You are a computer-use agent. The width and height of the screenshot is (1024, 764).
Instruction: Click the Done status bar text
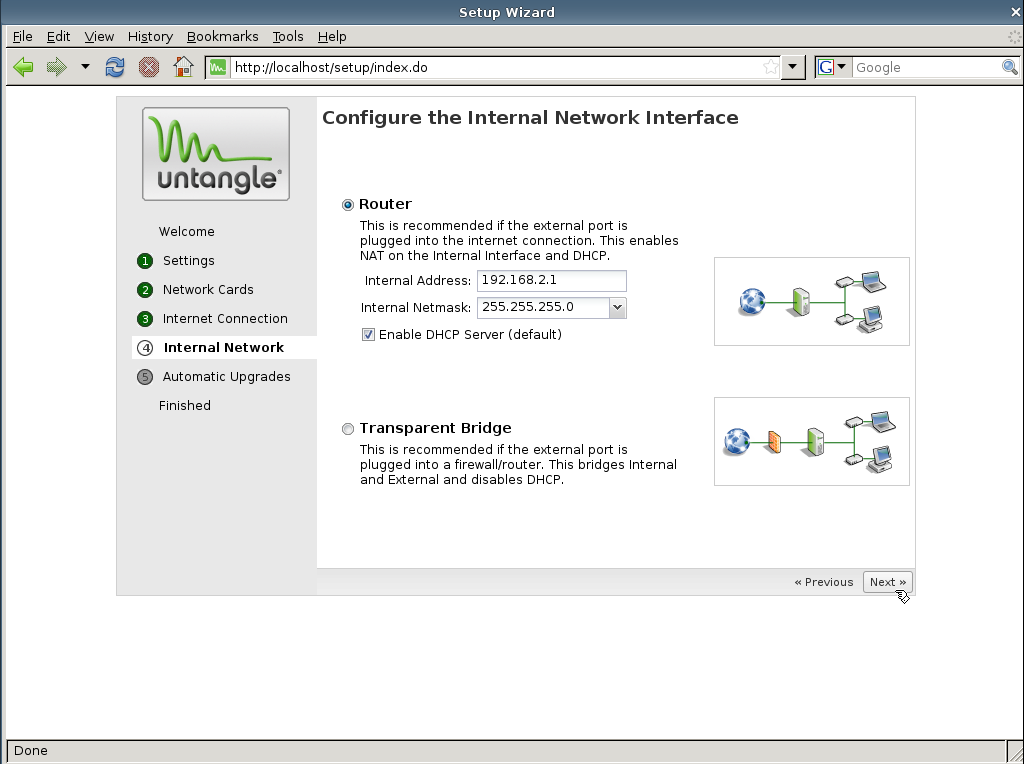(x=31, y=750)
